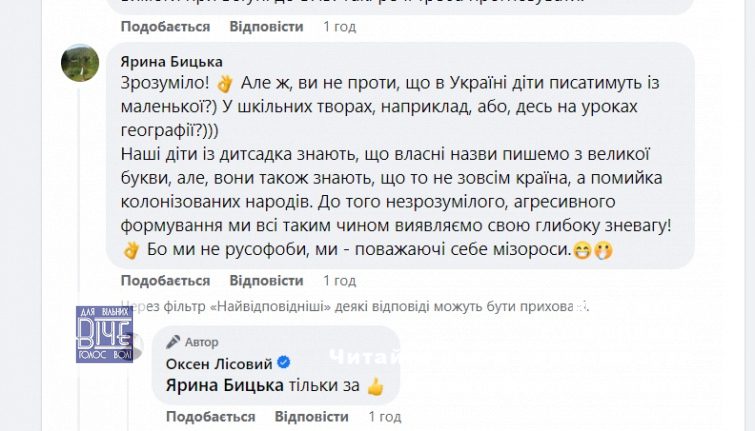This screenshot has height=431, width=755.
Task: Click the "Ярина Бицька" mention in Оксен's reply
Action: (214, 385)
